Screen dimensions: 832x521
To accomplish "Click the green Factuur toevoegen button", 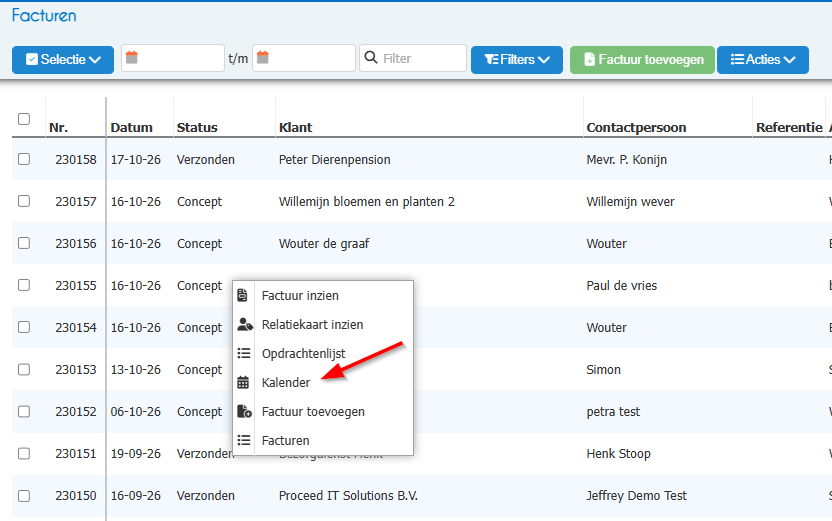I will pyautogui.click(x=642, y=59).
